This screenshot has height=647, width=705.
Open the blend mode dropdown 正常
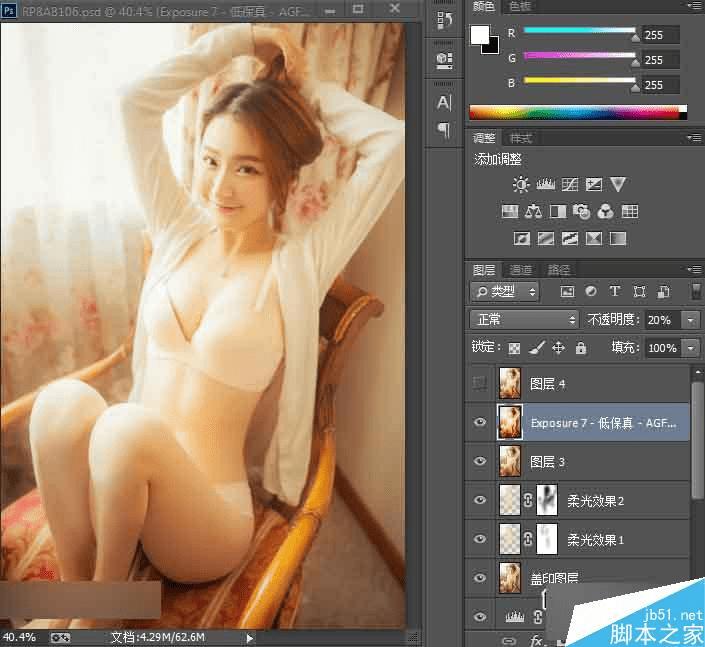(524, 320)
